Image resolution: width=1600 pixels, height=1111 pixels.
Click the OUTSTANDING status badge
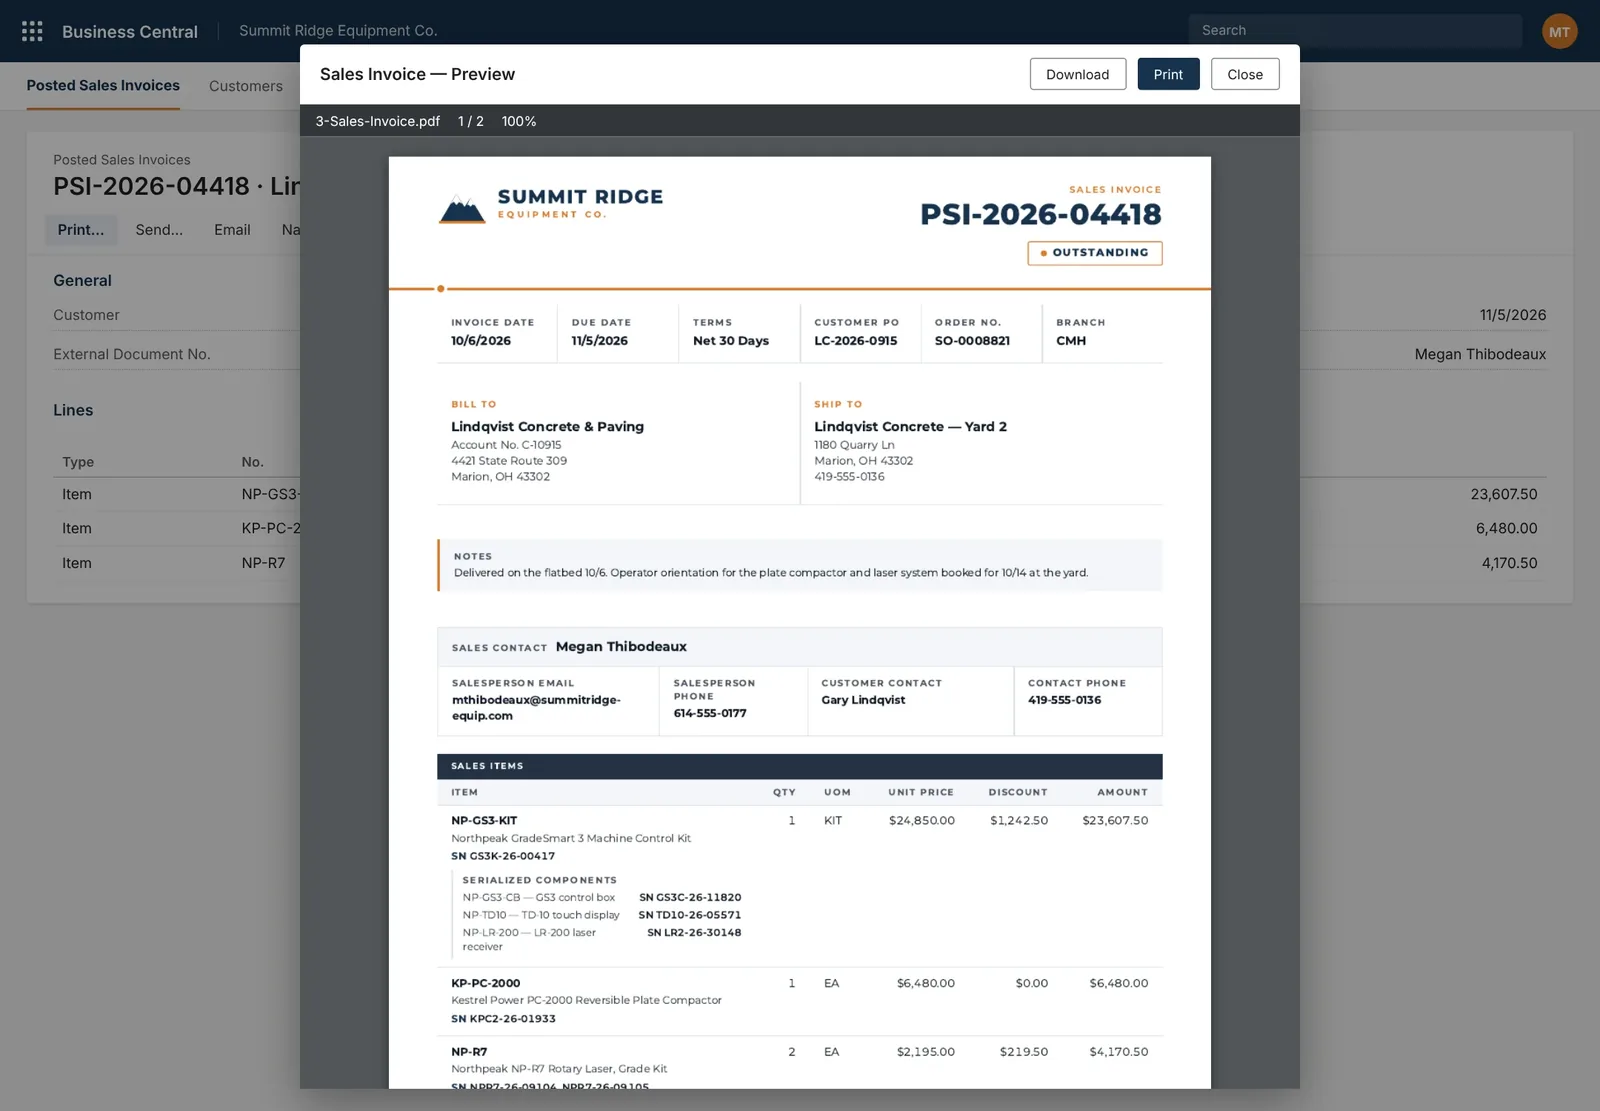[1095, 253]
